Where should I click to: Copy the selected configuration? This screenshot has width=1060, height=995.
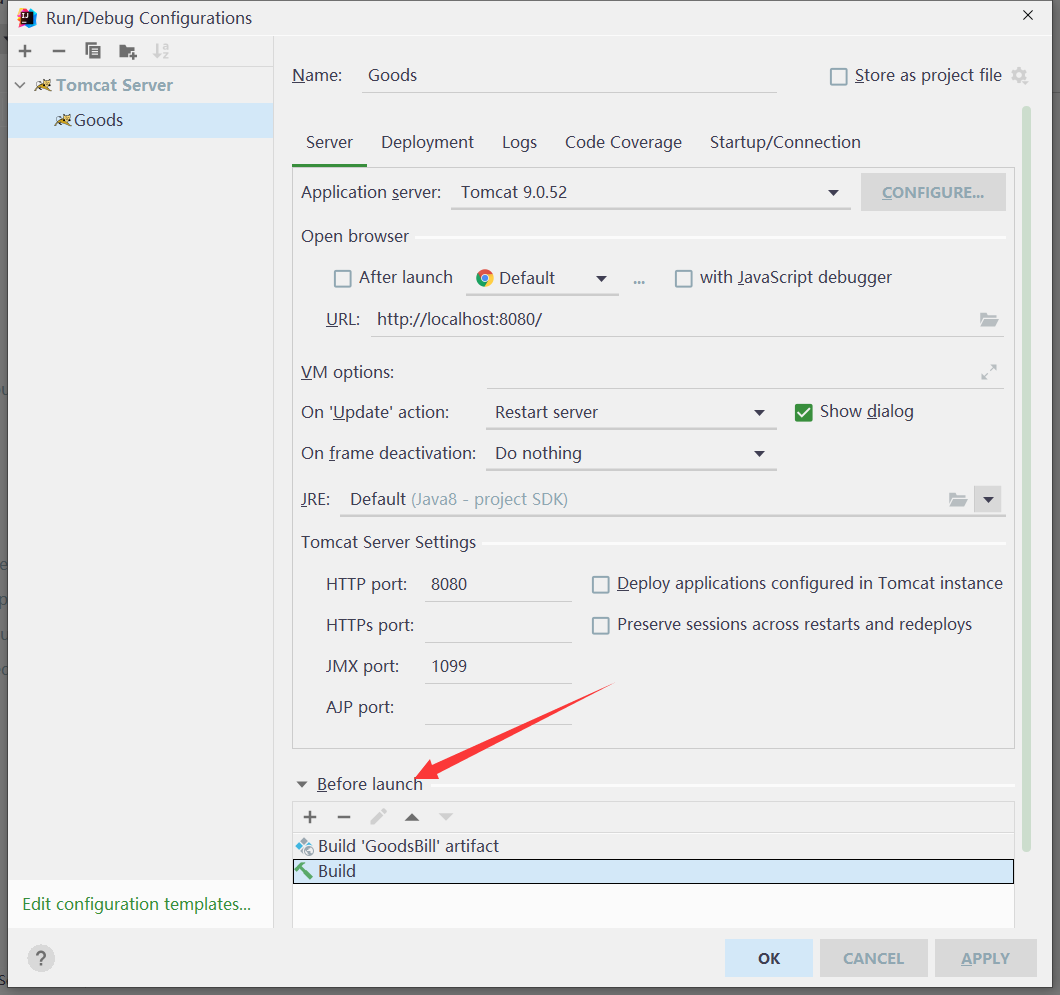click(93, 51)
